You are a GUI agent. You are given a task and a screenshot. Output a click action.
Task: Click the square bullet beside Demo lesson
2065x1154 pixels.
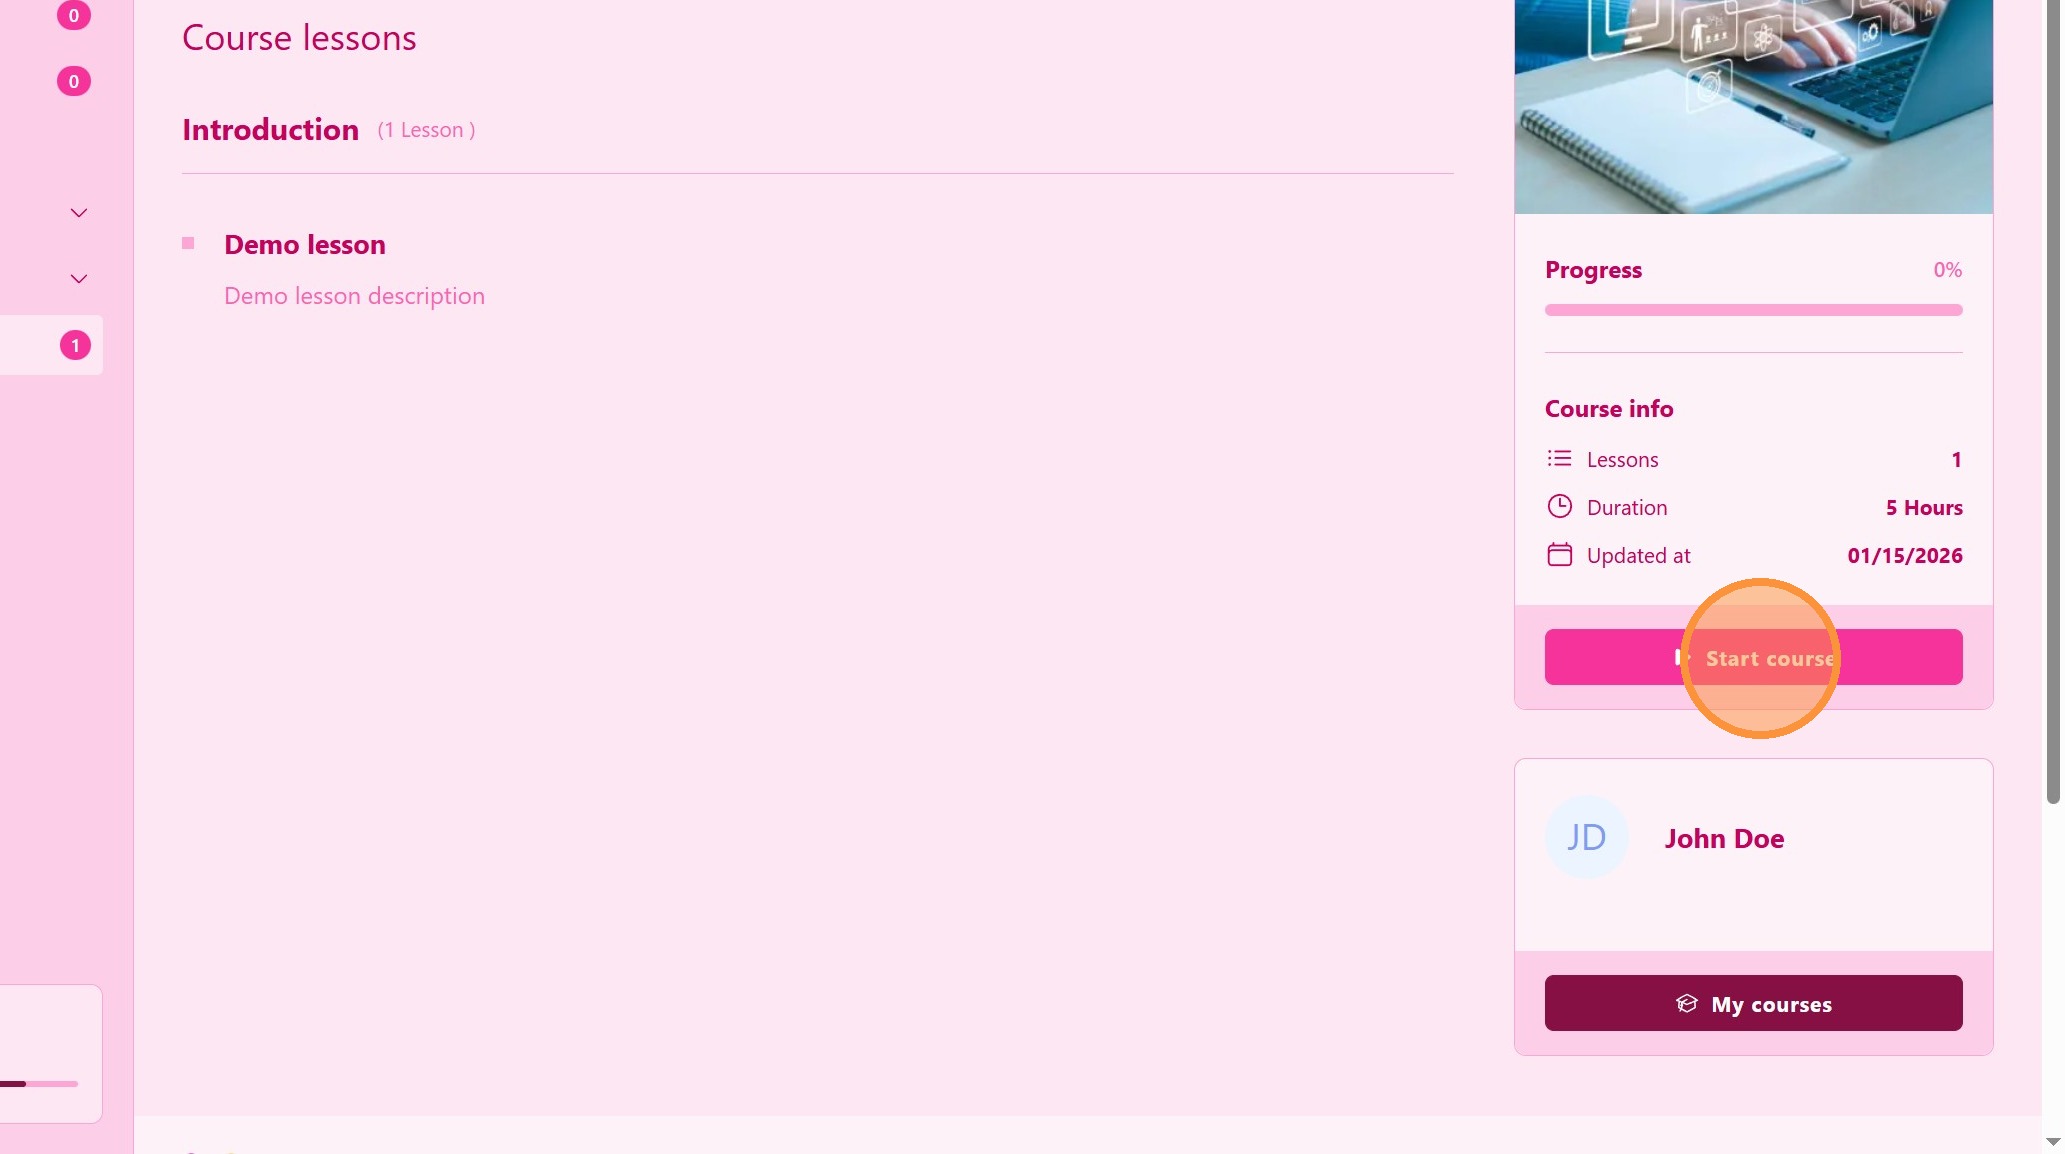pyautogui.click(x=188, y=244)
